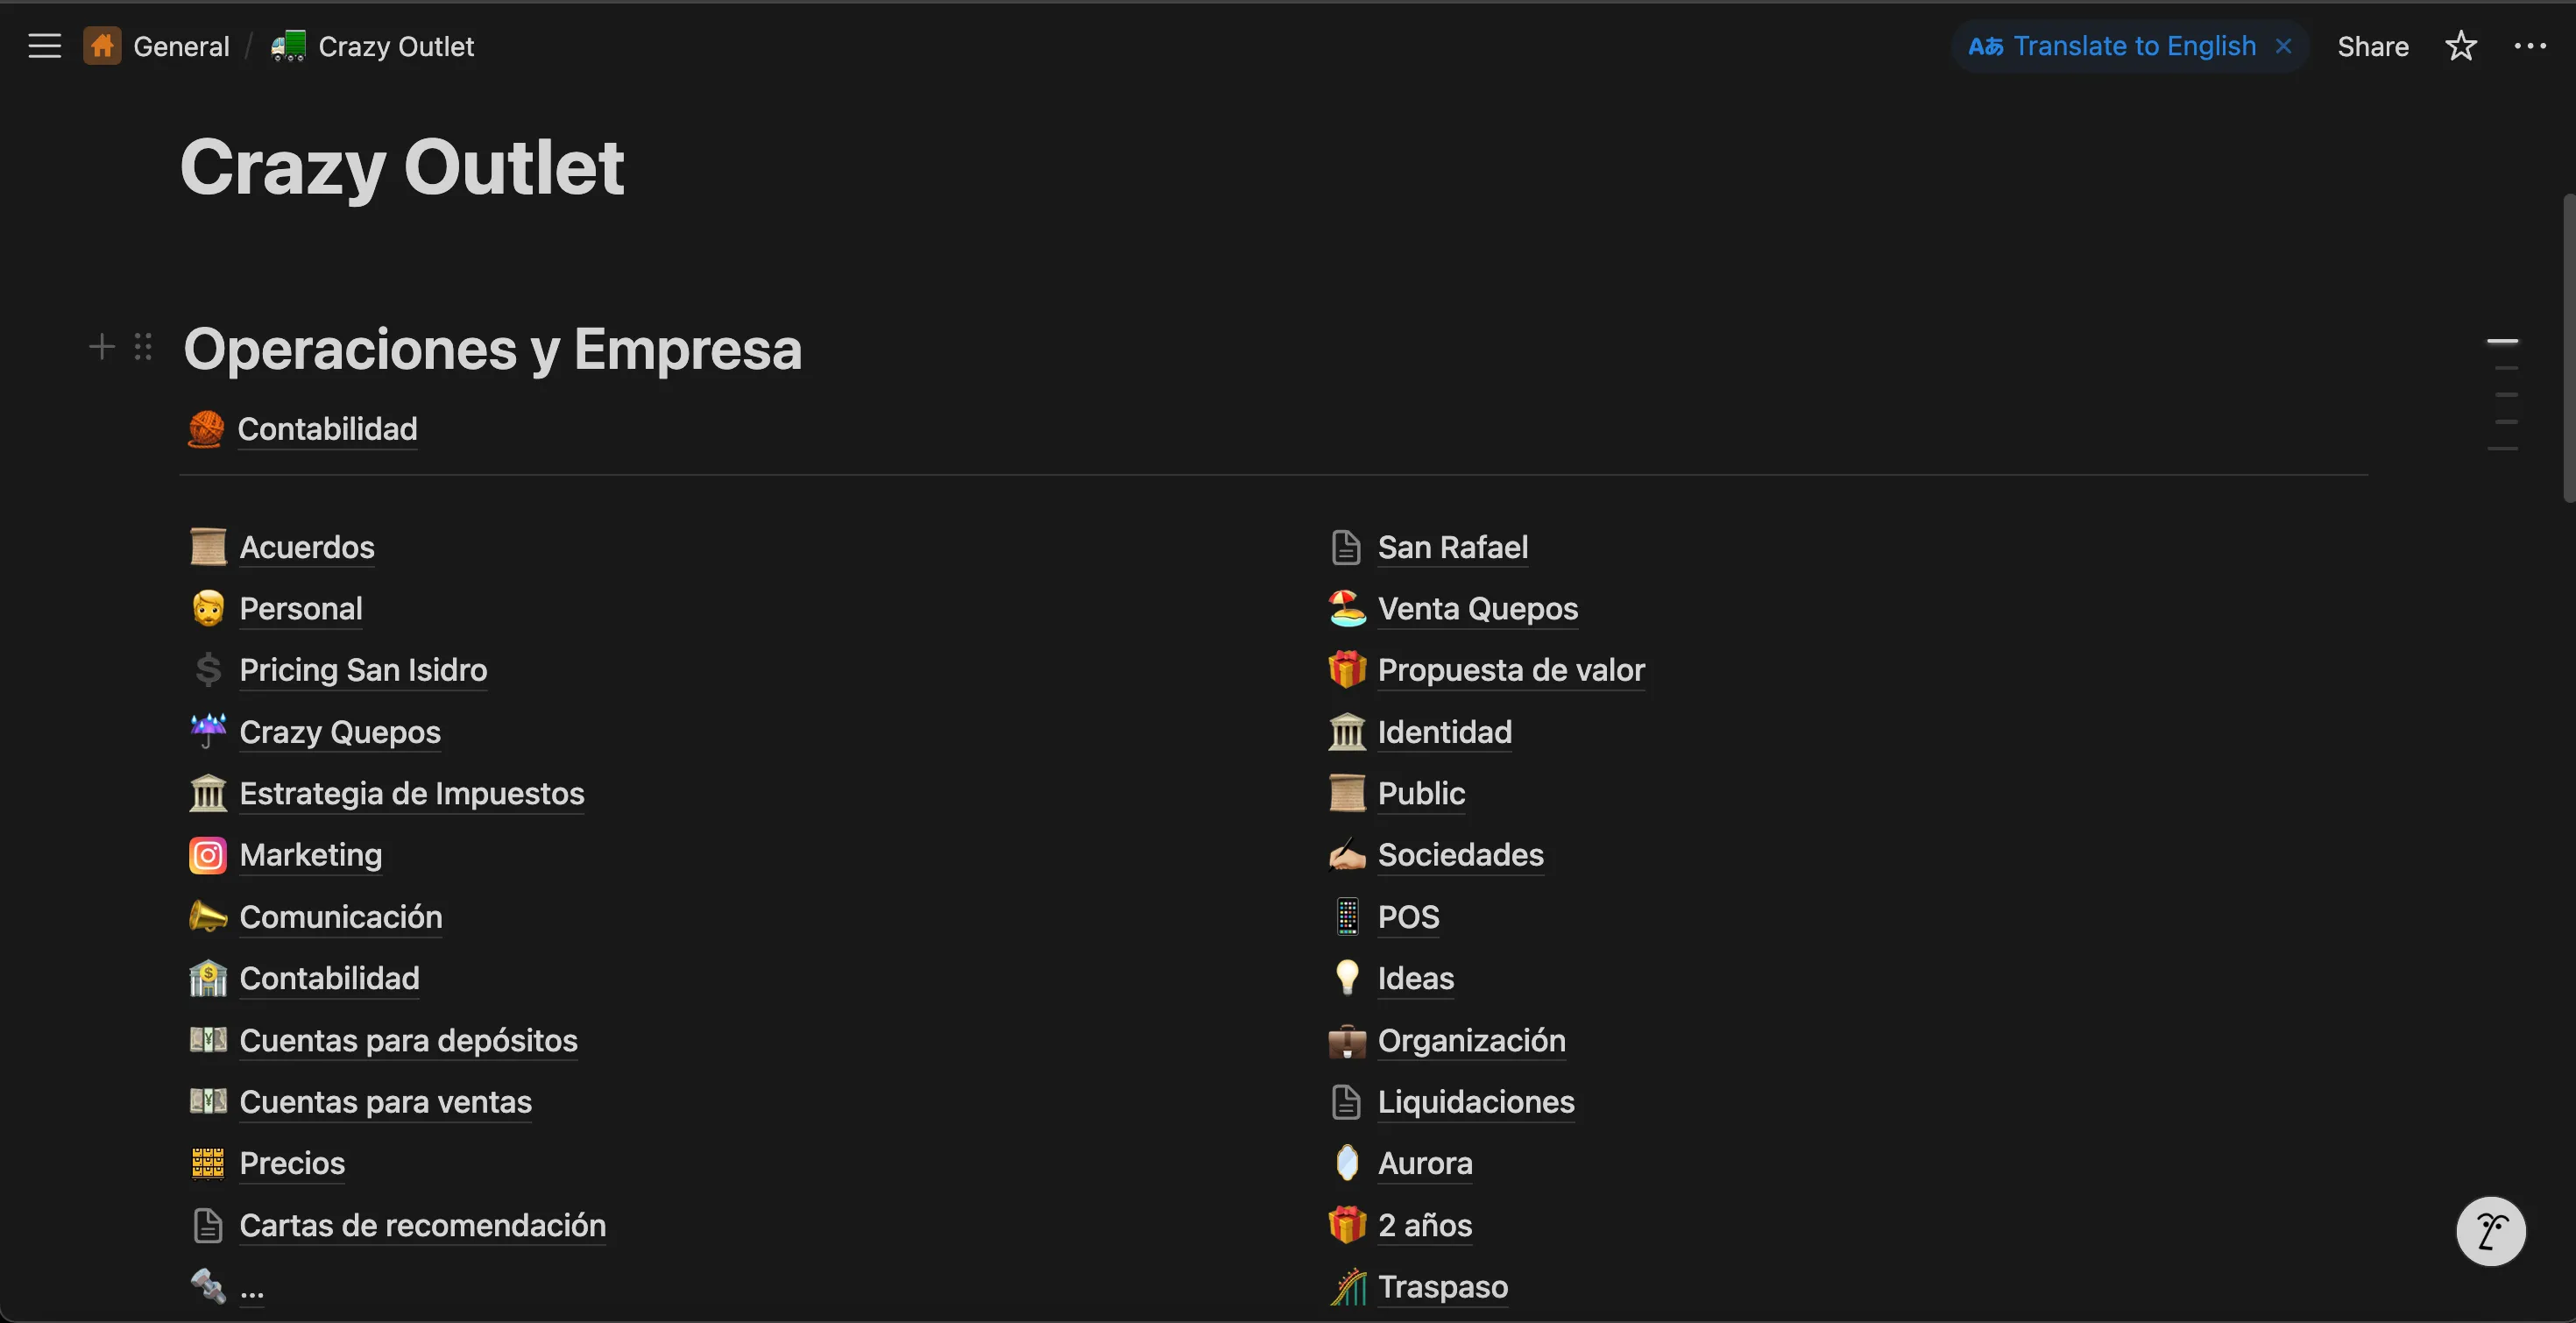Open Estrategia de Impuestos page
Image resolution: width=2576 pixels, height=1323 pixels.
point(411,793)
